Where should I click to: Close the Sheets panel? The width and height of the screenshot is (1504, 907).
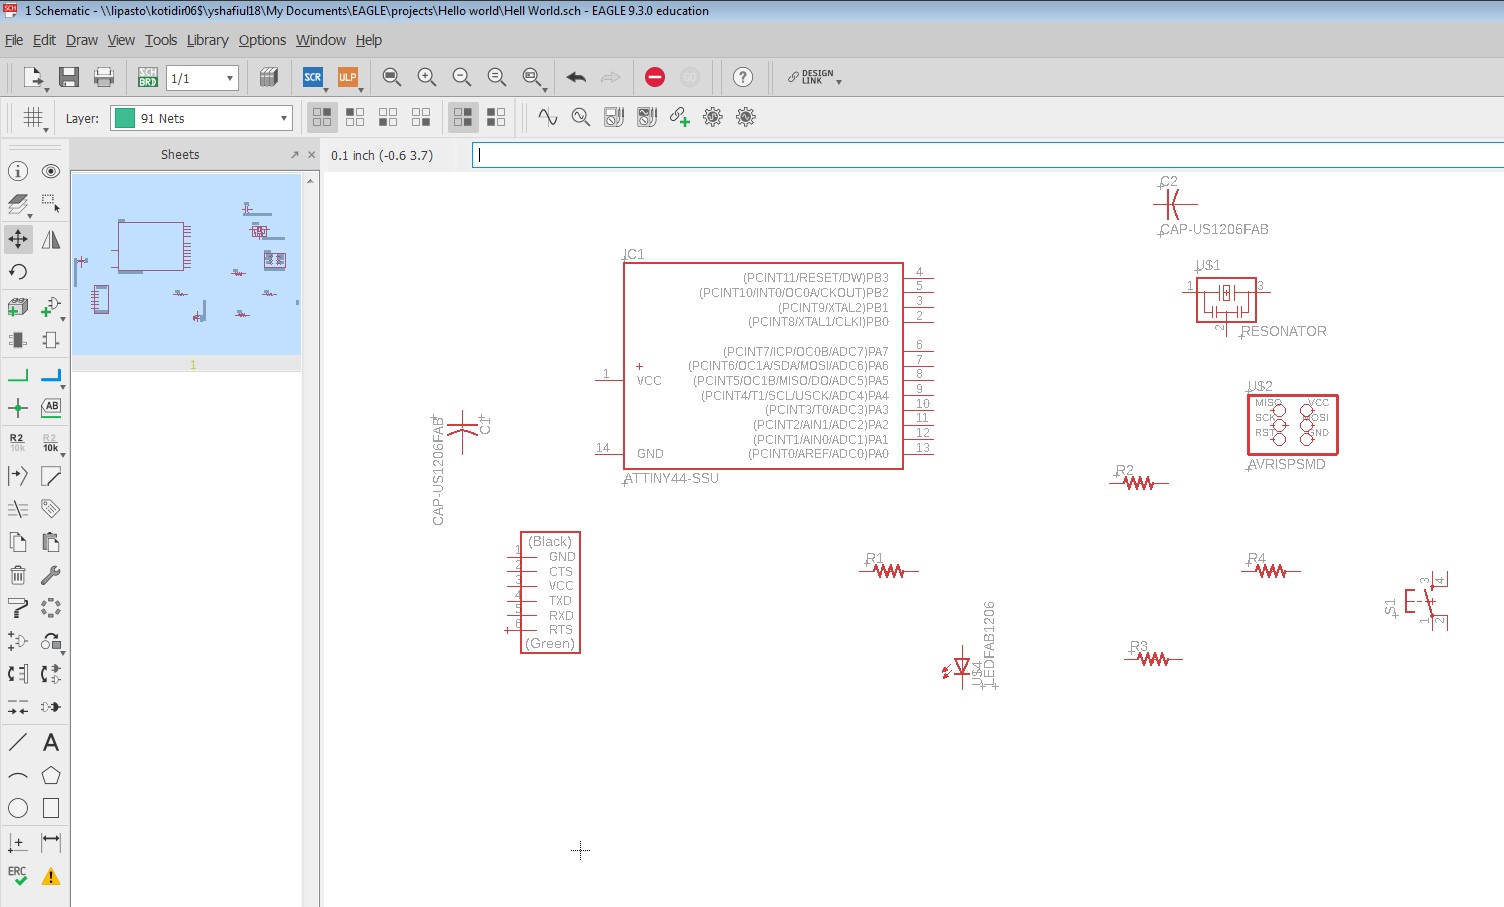(x=311, y=155)
